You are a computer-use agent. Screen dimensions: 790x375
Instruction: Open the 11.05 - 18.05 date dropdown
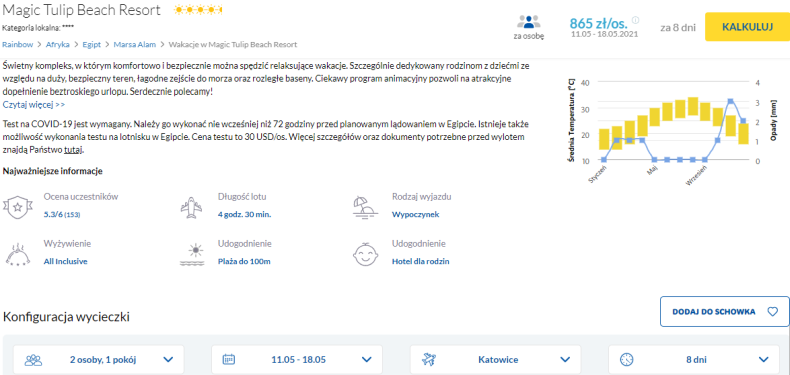297,360
